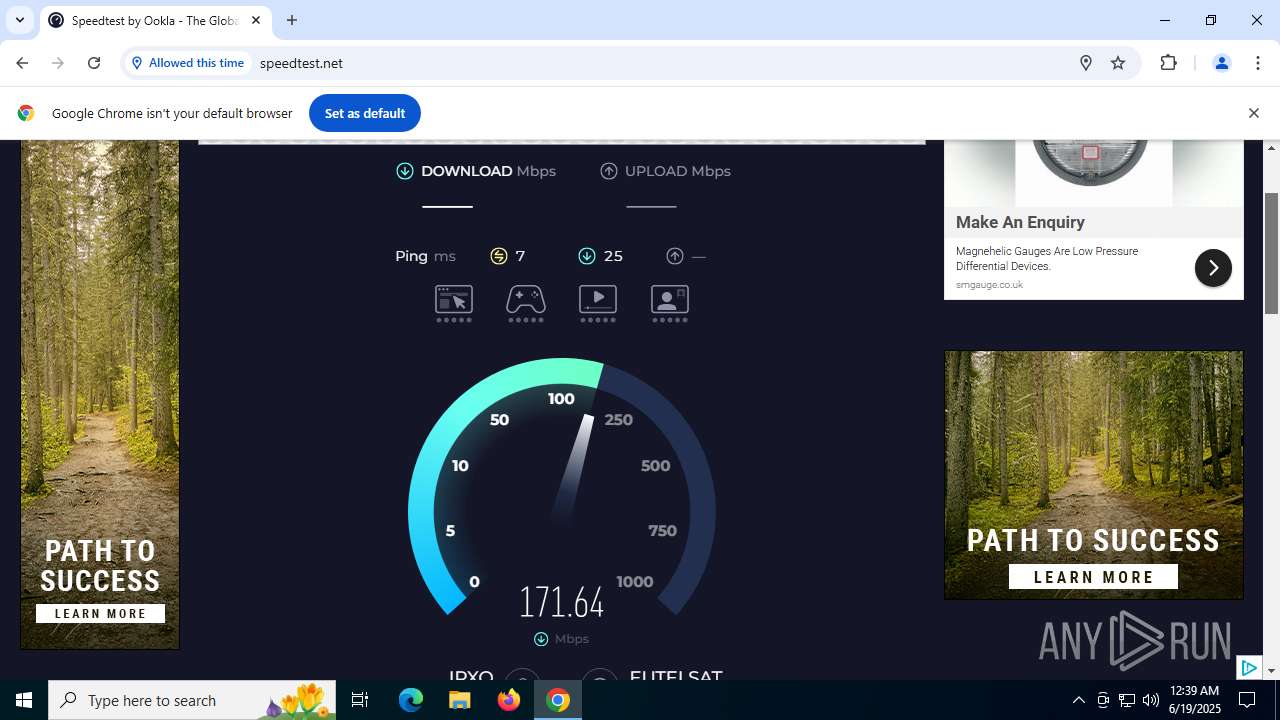Click LEARN MORE on the right forest ad
Viewport: 1280px width, 720px height.
(x=1093, y=577)
